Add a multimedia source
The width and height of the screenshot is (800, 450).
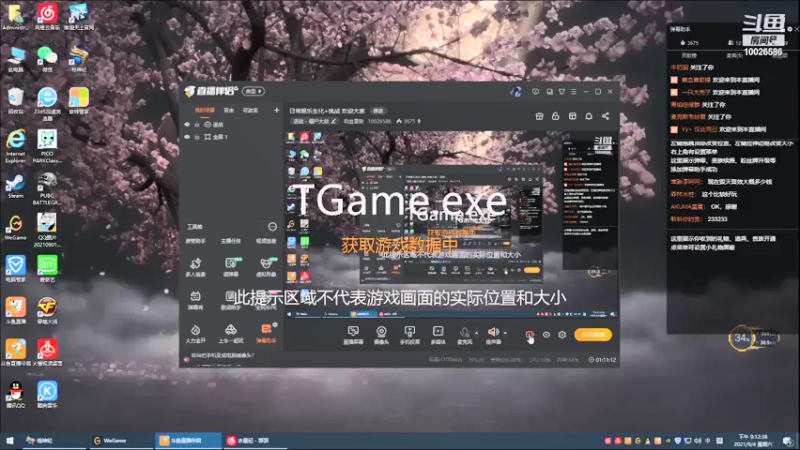point(438,335)
